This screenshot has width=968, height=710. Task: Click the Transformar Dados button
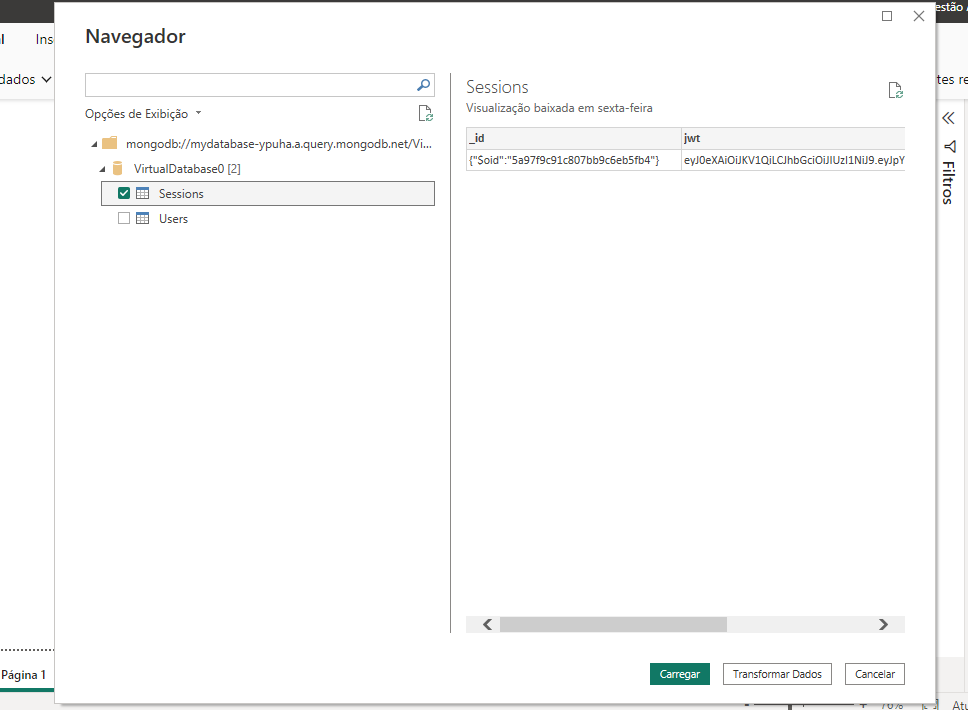point(777,674)
